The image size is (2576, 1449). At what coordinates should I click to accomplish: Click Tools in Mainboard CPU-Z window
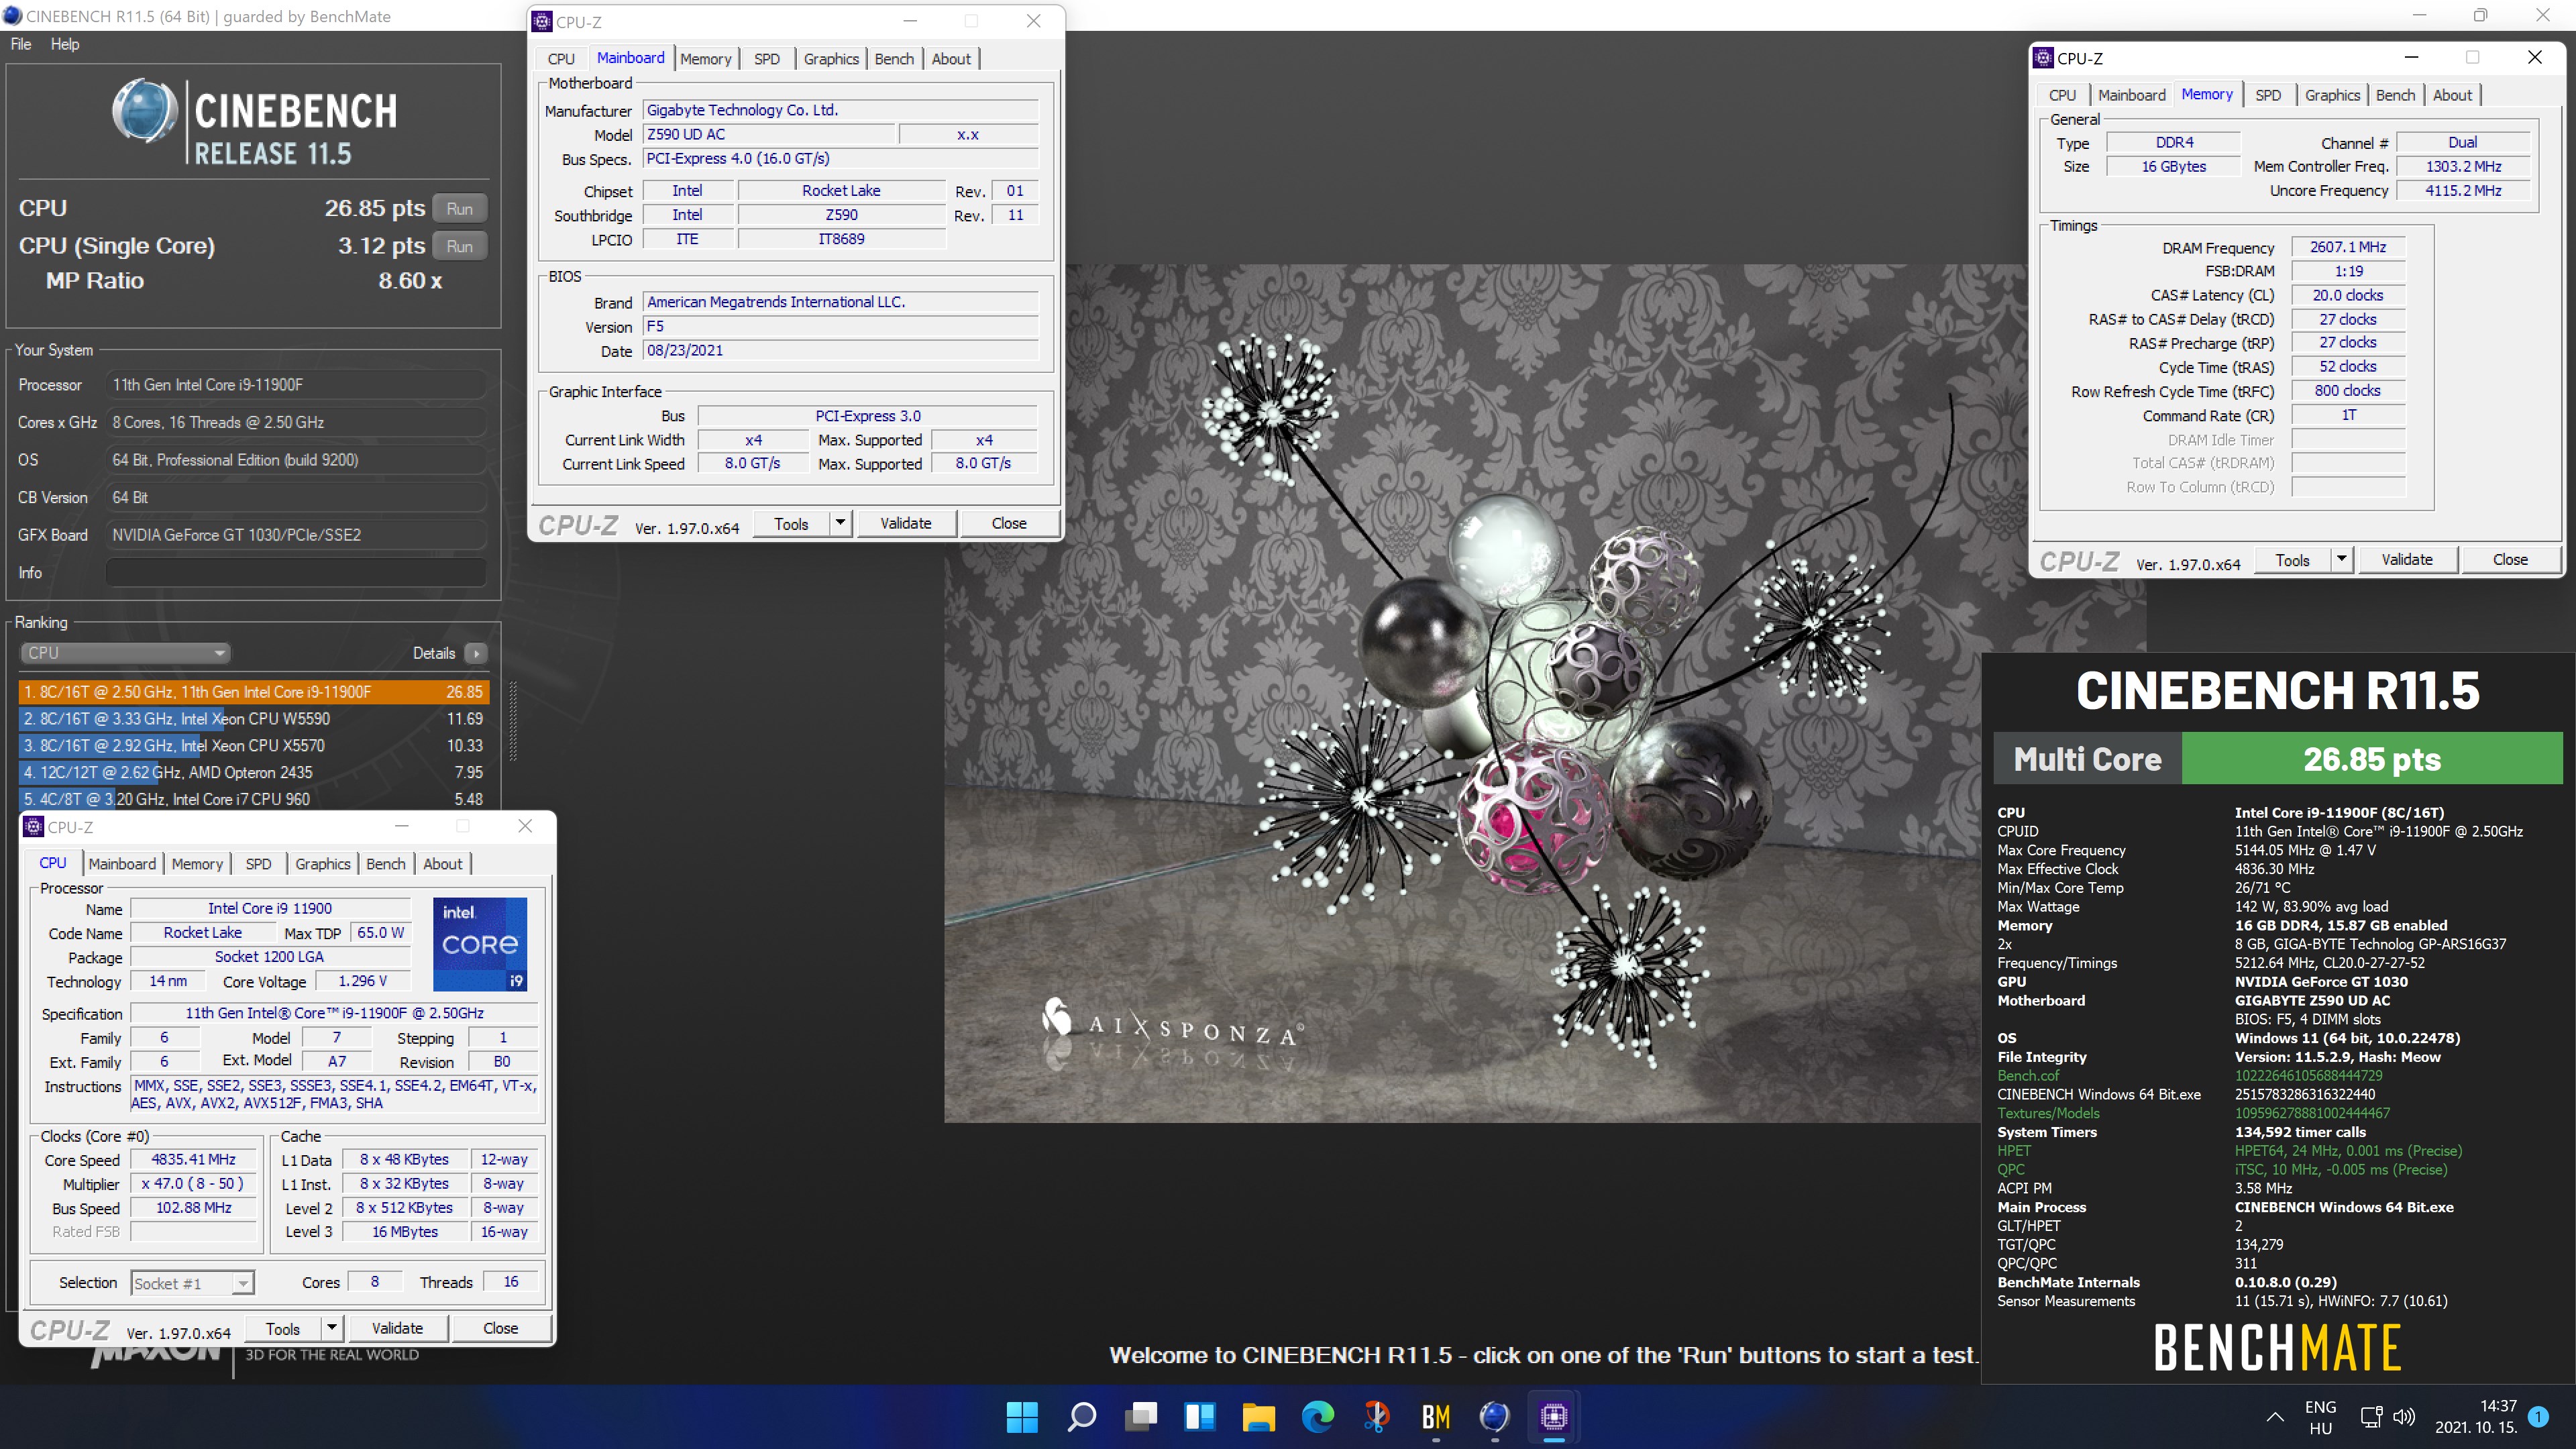[791, 523]
